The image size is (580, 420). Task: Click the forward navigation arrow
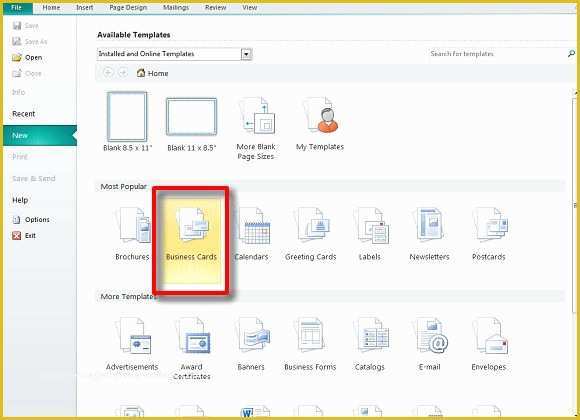(123, 73)
